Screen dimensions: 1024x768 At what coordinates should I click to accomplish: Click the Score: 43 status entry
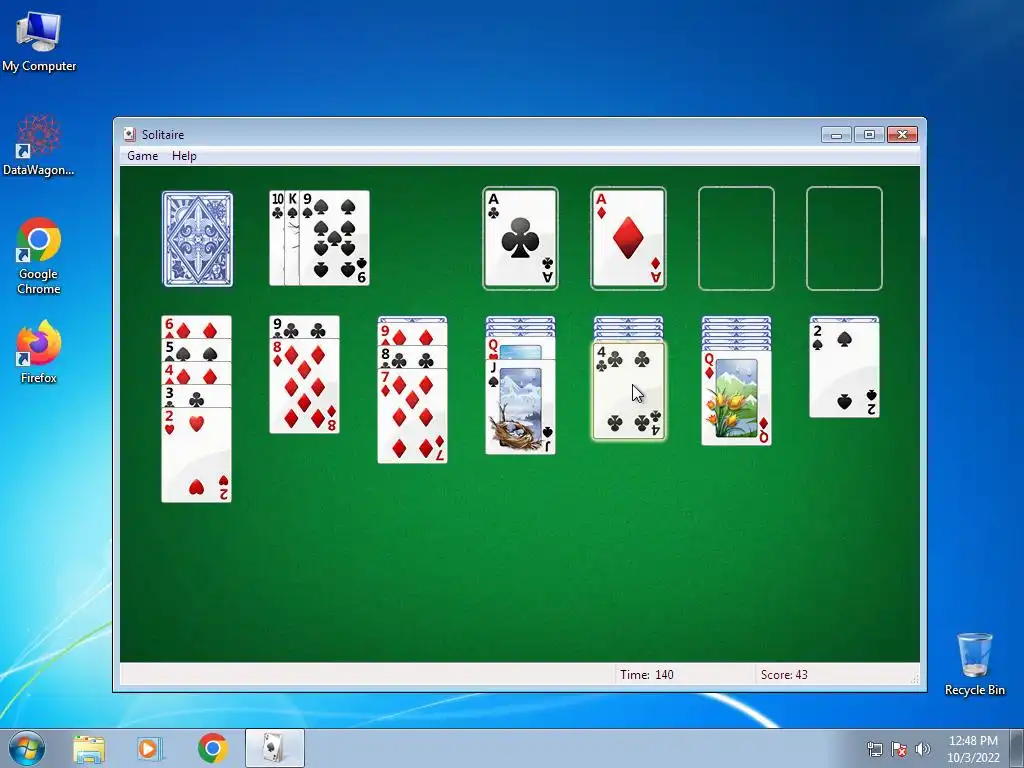(784, 675)
